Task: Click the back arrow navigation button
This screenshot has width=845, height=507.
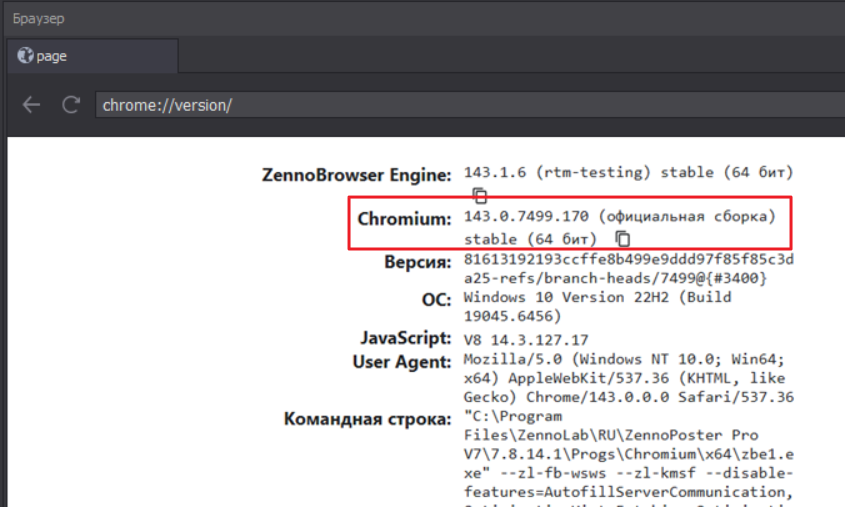Action: 31,105
